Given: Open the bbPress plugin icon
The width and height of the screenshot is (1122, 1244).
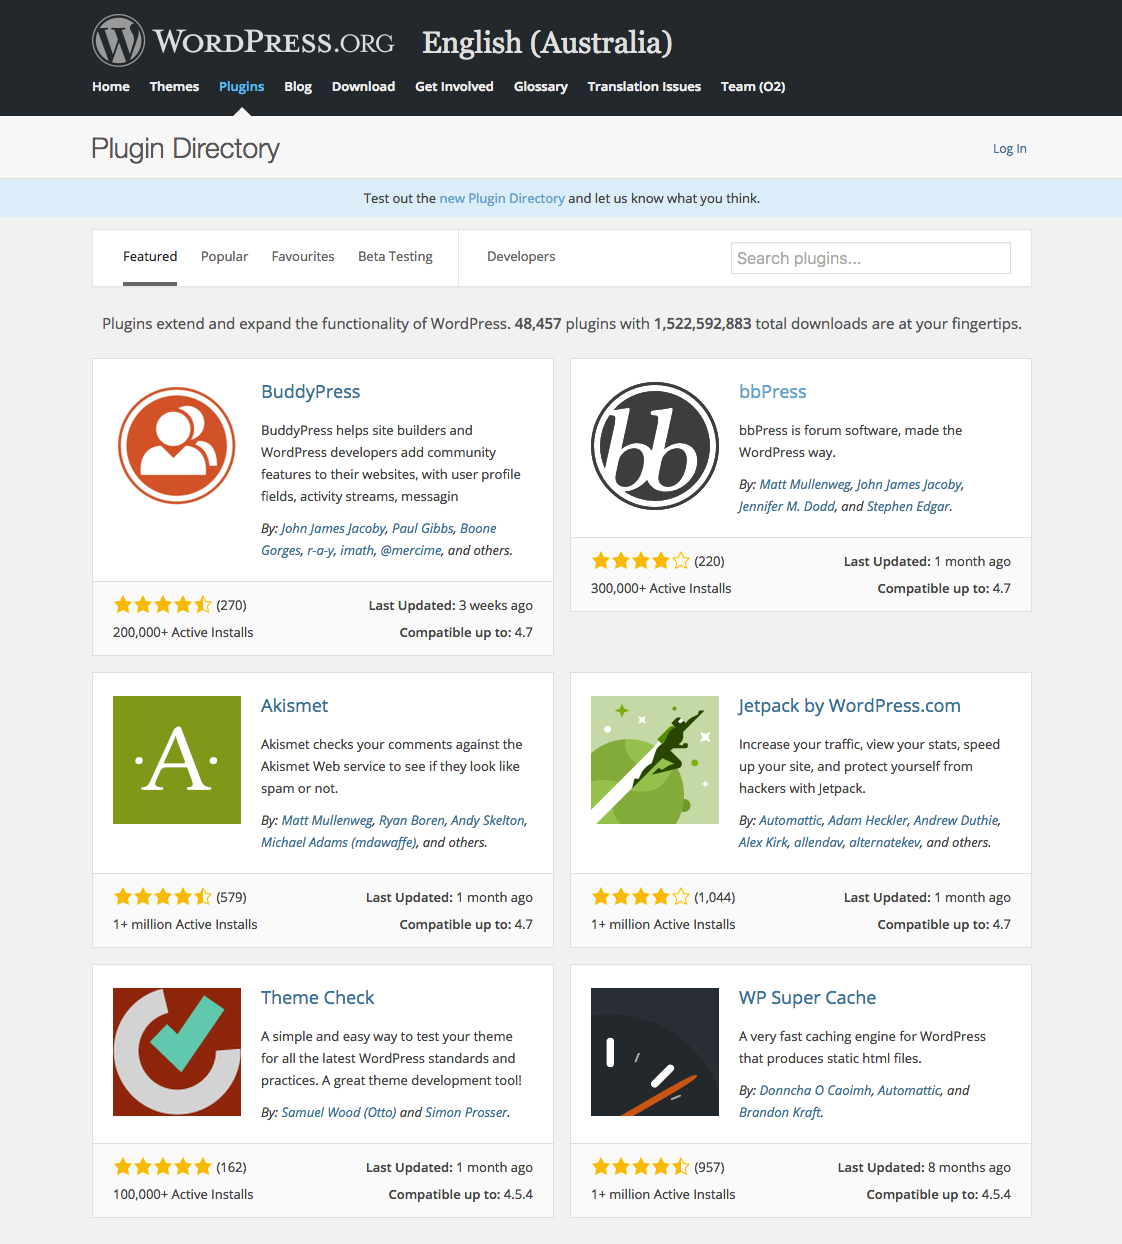Looking at the screenshot, I should 655,446.
